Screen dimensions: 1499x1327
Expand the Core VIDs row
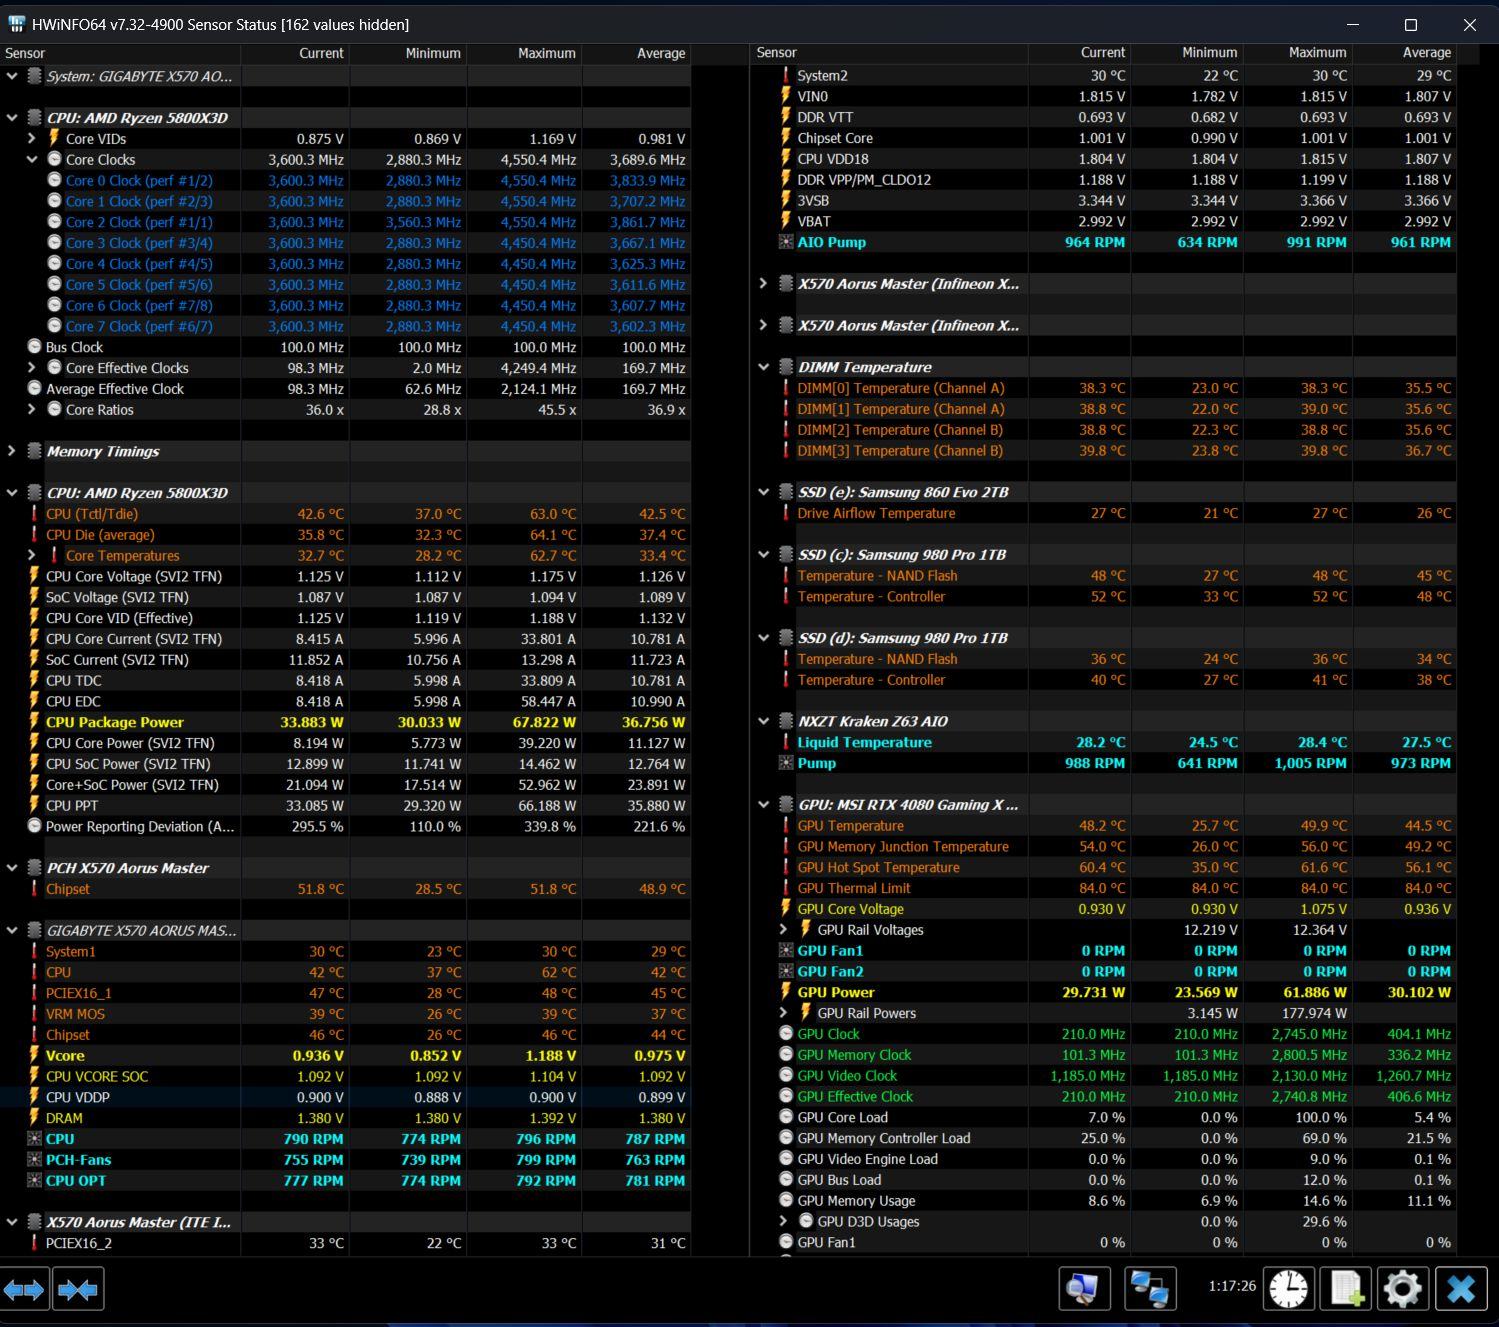click(x=32, y=139)
